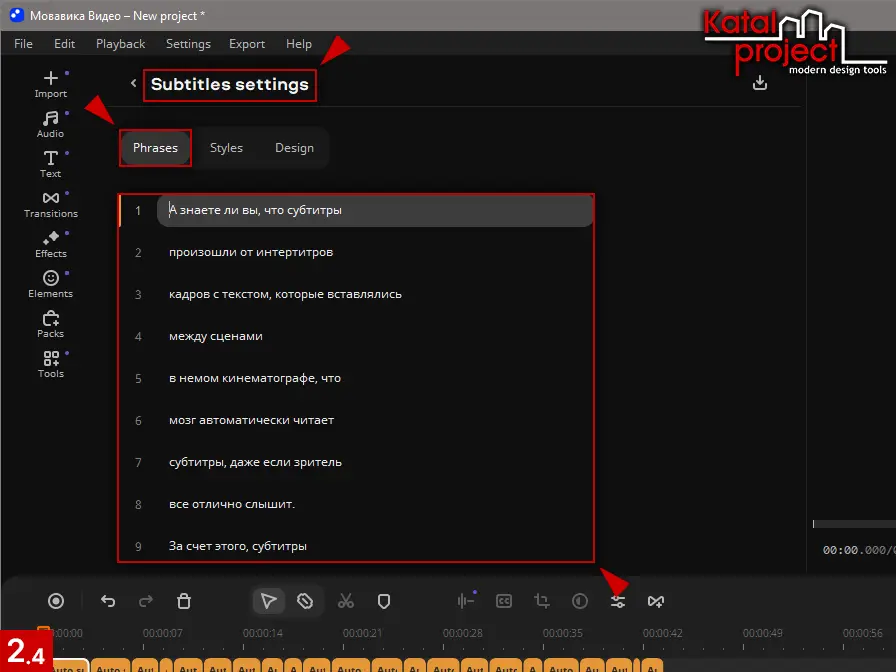Select subtitle phrase 'между сценами'

click(x=216, y=336)
